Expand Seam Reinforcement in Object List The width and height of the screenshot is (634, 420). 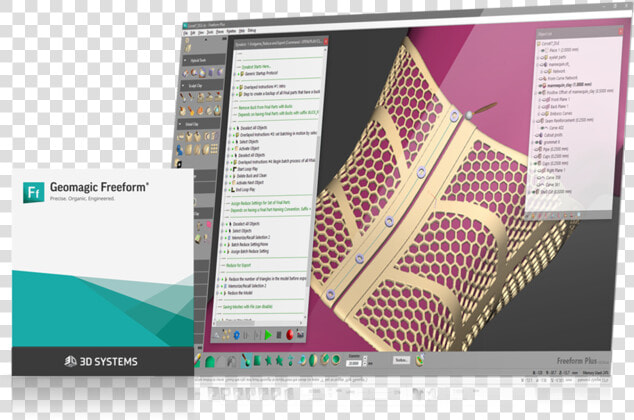coord(535,121)
